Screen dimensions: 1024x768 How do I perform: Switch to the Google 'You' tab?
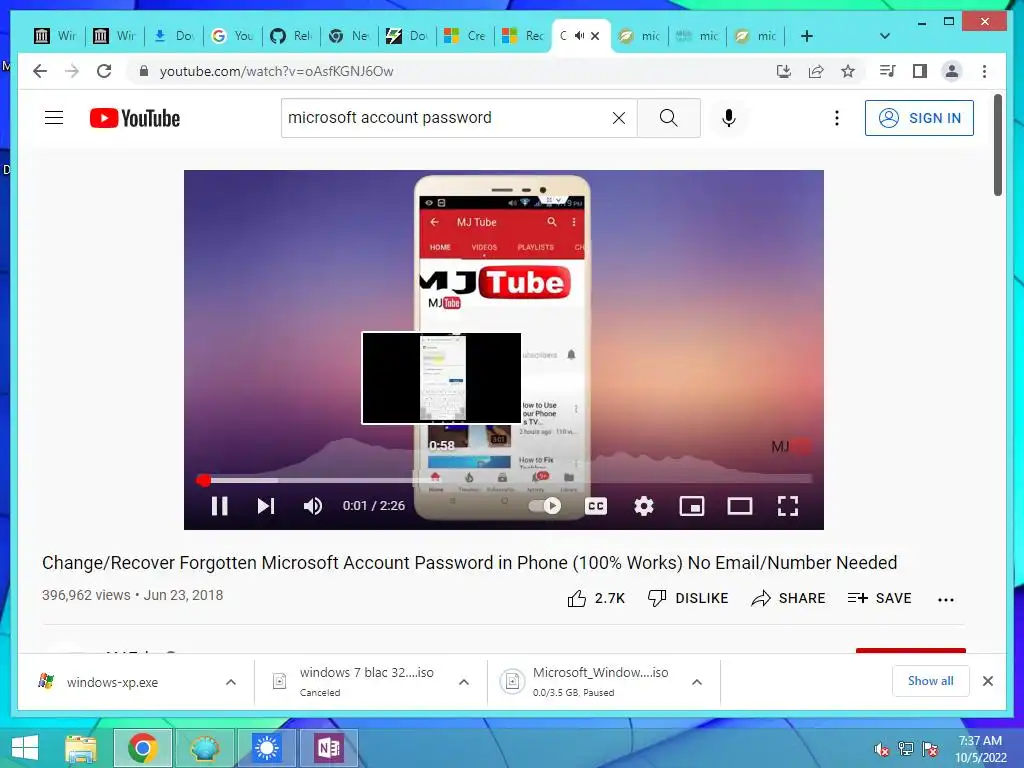point(232,36)
